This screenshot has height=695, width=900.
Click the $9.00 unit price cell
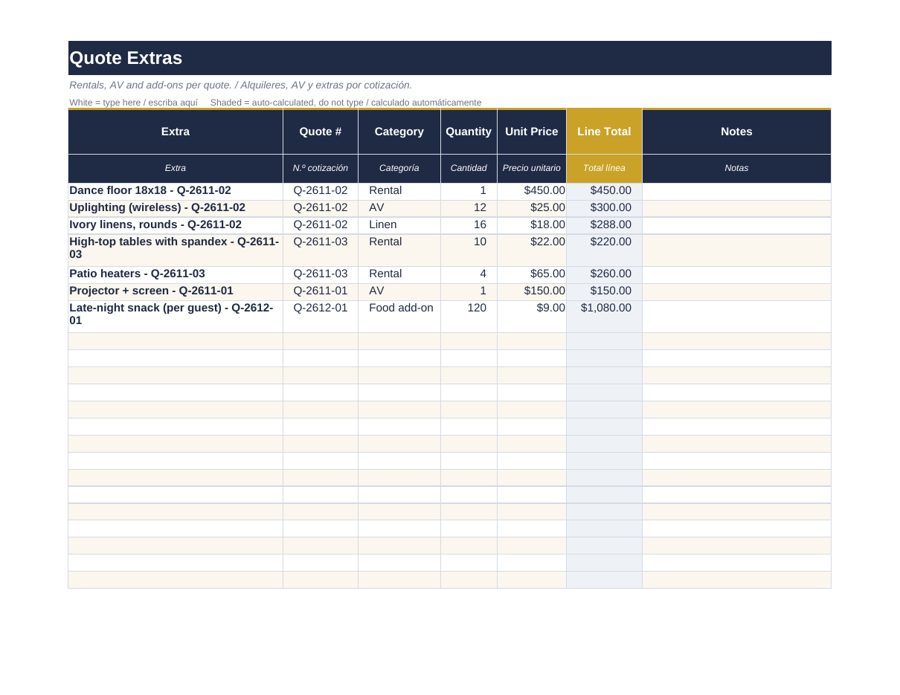532,316
